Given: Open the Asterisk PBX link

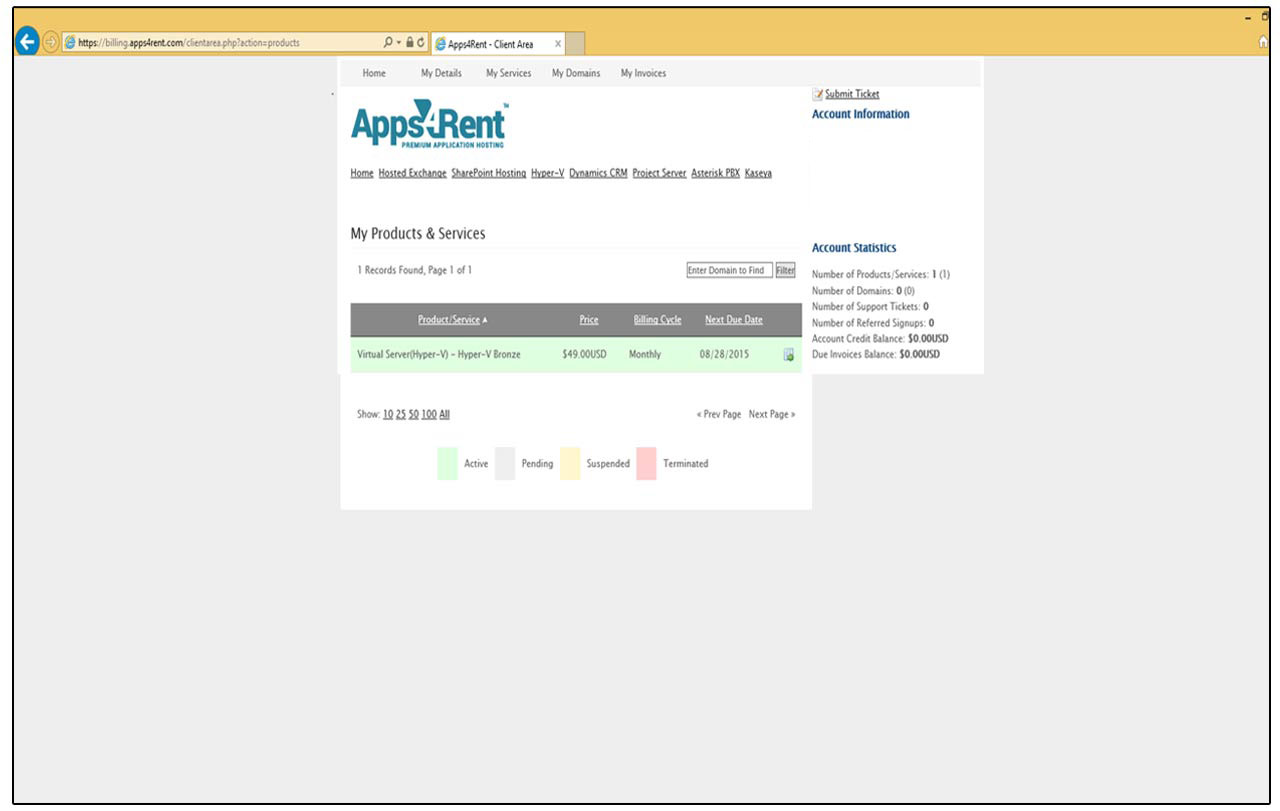Looking at the screenshot, I should click(x=715, y=173).
